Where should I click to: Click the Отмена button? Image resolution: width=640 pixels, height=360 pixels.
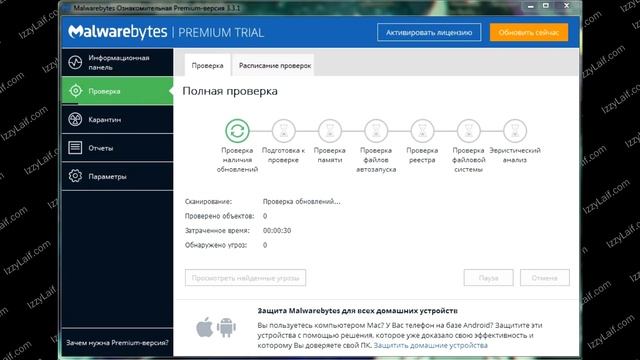click(544, 278)
